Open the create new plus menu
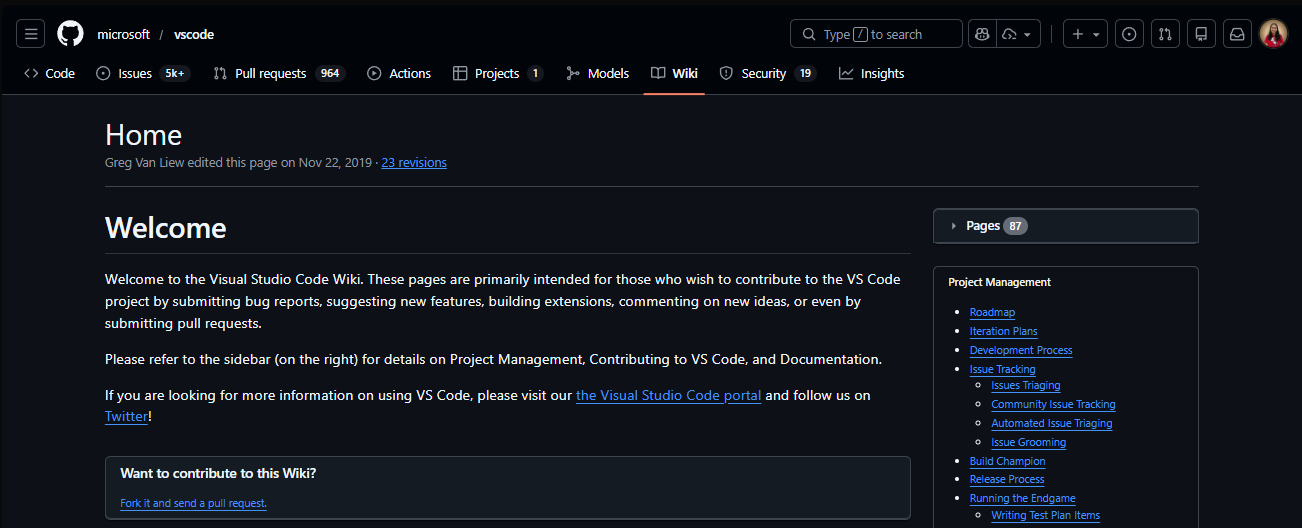The width and height of the screenshot is (1302, 528). click(1085, 34)
